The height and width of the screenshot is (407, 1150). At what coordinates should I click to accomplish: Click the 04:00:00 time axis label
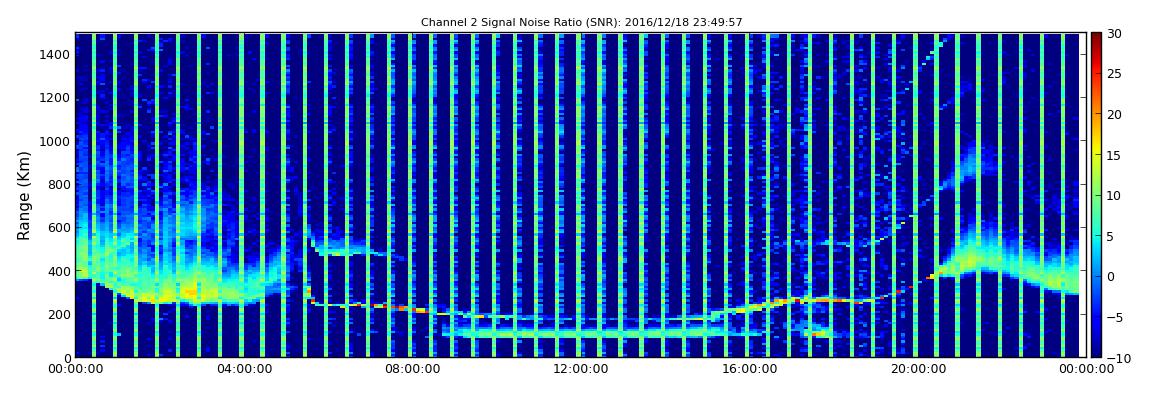(243, 370)
